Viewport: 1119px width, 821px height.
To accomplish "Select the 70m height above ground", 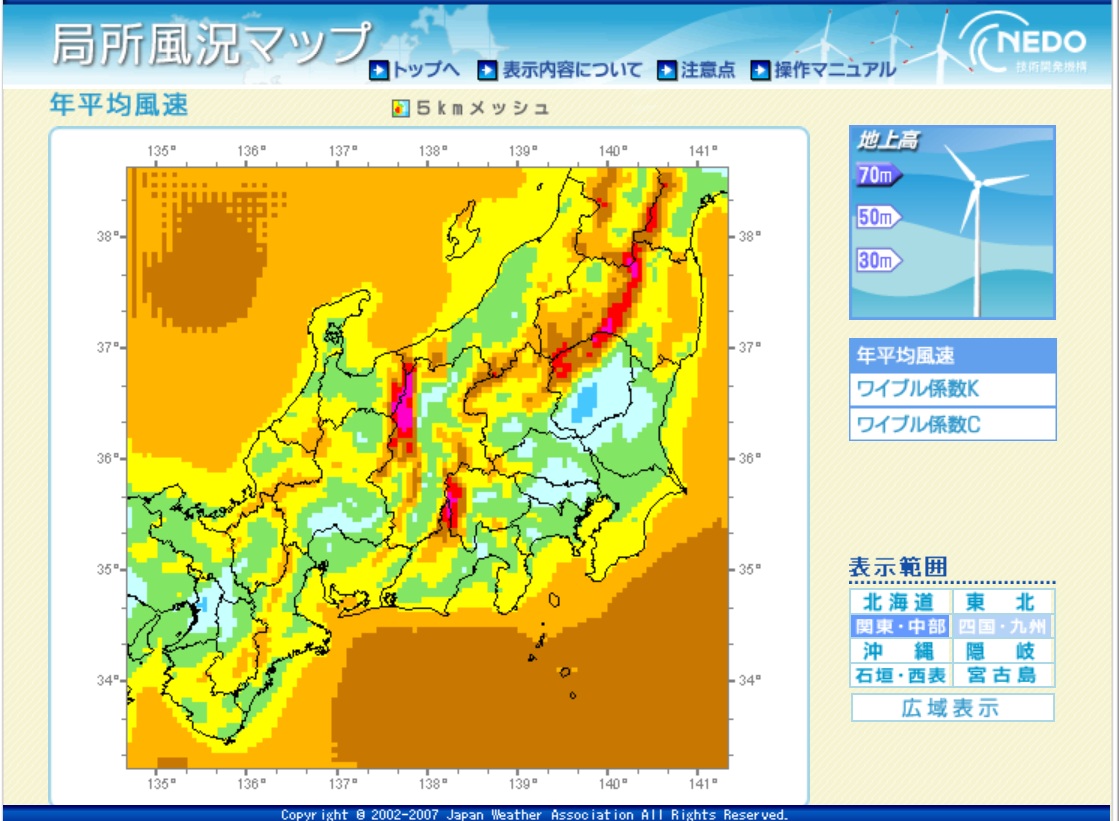I will pos(878,176).
